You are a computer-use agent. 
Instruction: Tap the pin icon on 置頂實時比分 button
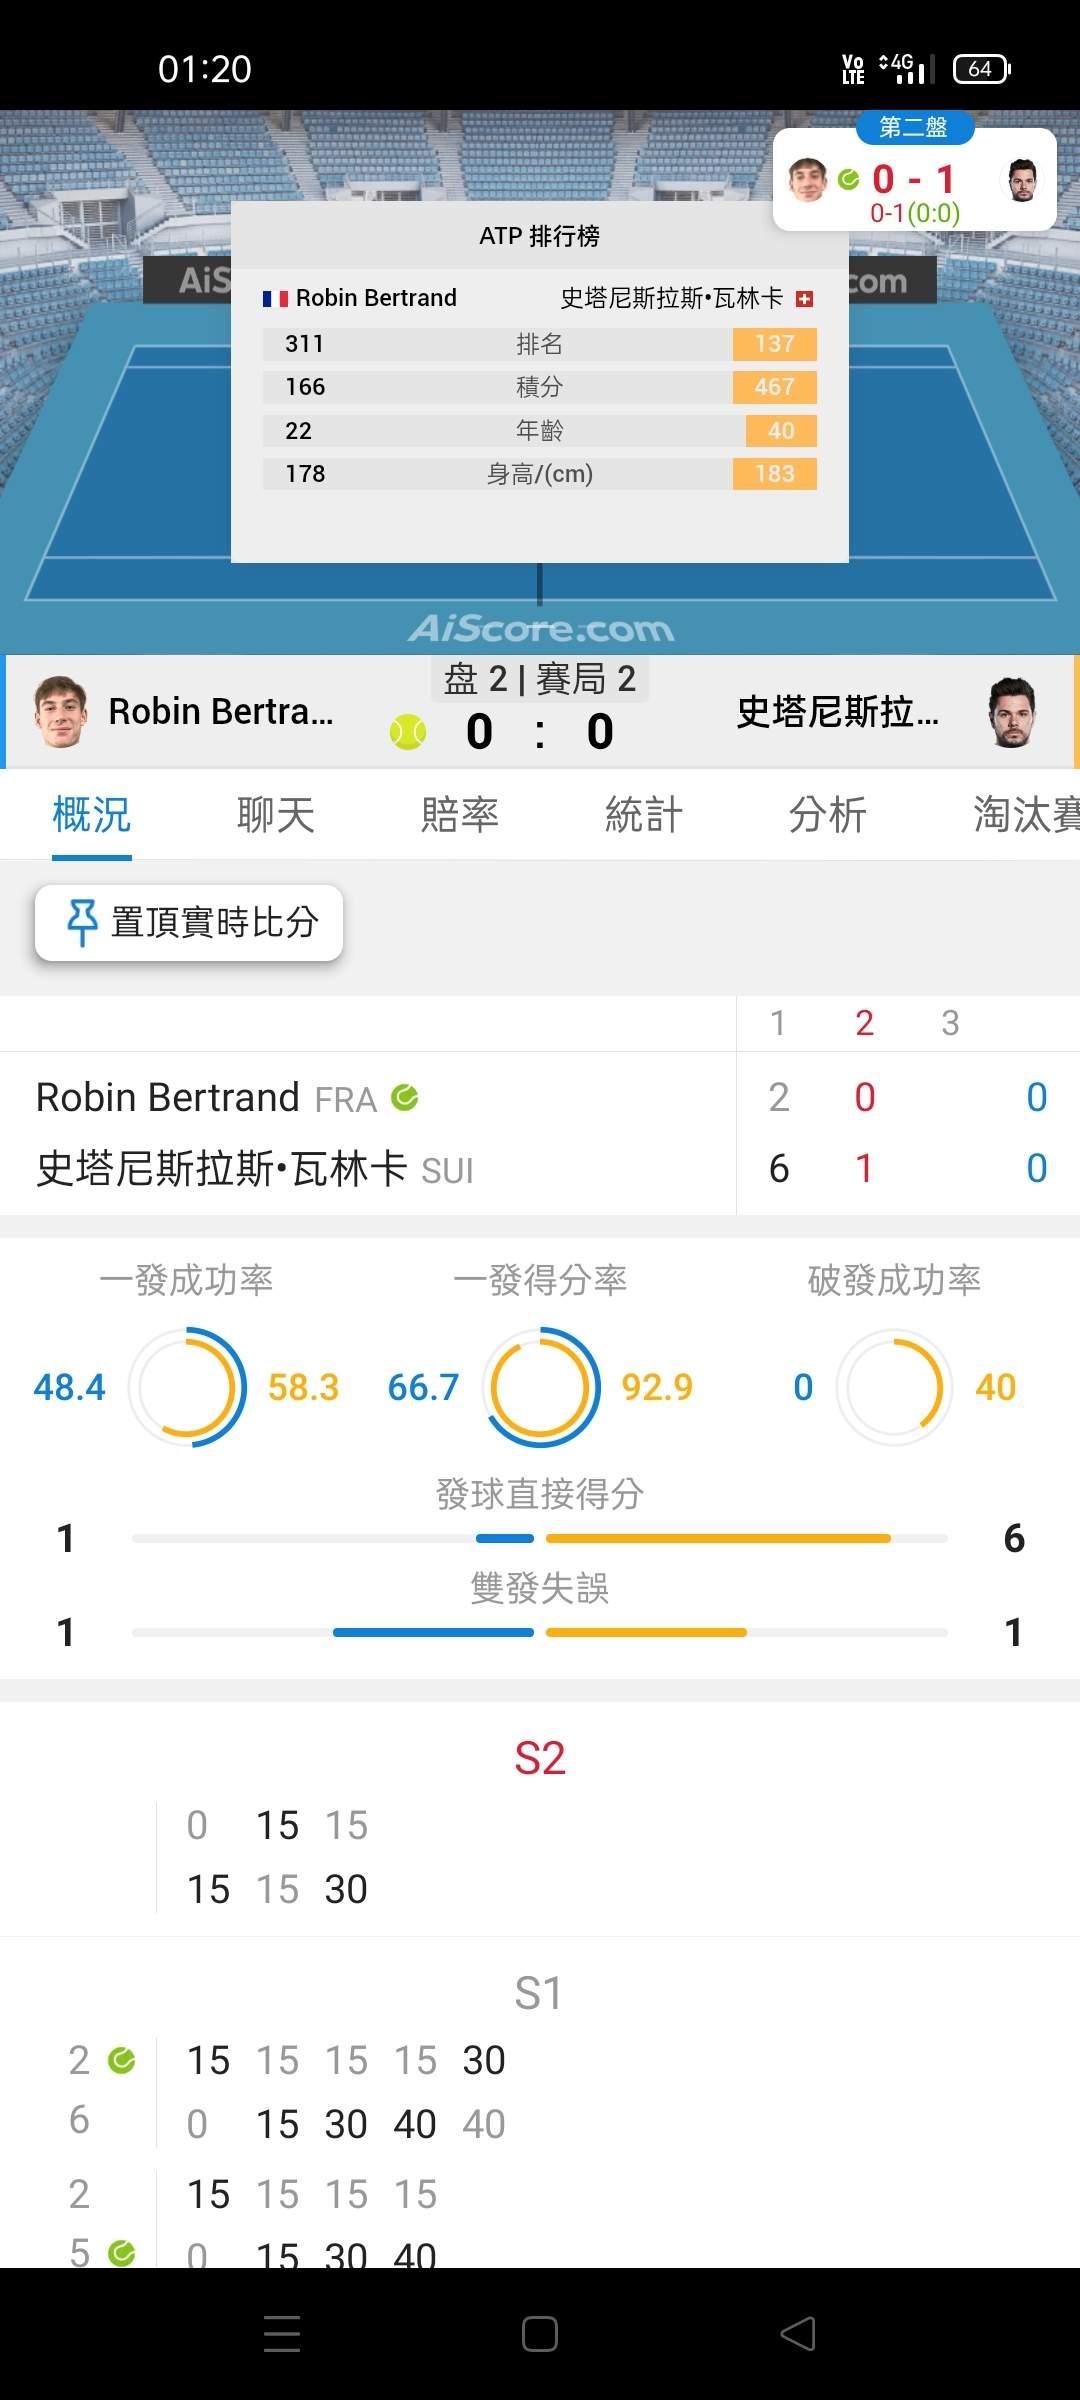tap(81, 922)
